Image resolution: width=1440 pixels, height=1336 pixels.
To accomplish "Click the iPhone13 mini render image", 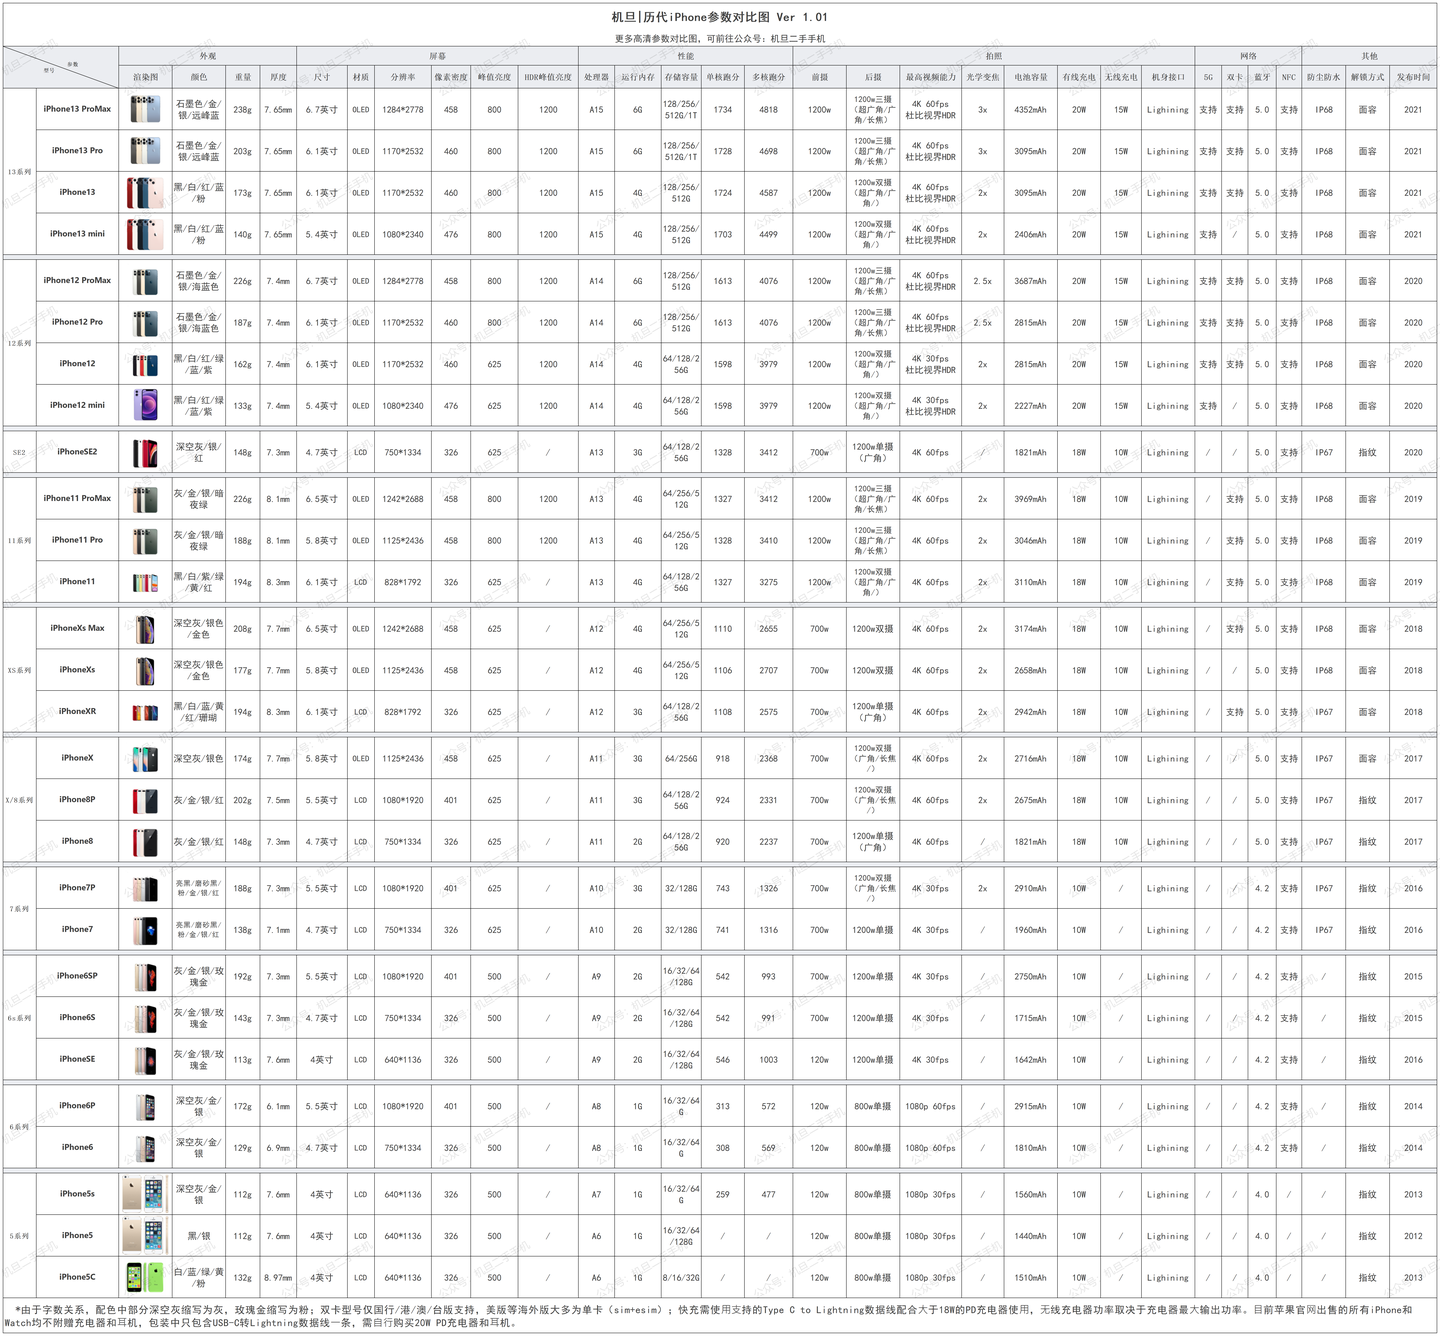I will pos(145,234).
